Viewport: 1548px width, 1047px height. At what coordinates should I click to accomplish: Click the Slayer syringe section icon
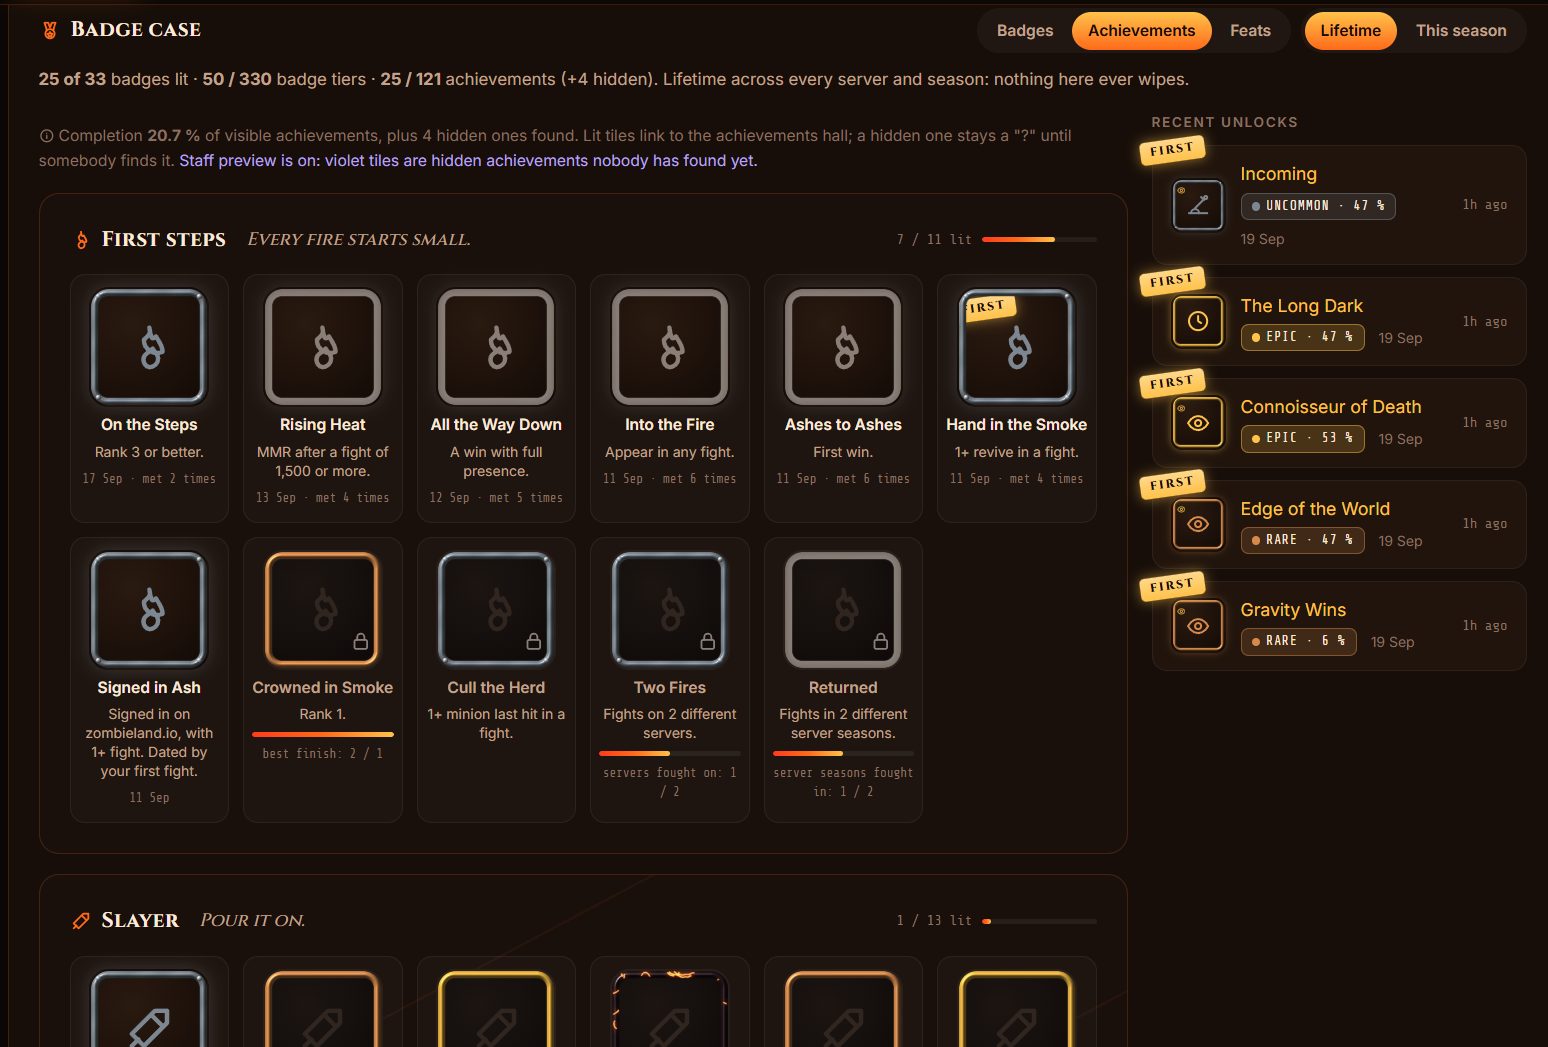click(81, 921)
